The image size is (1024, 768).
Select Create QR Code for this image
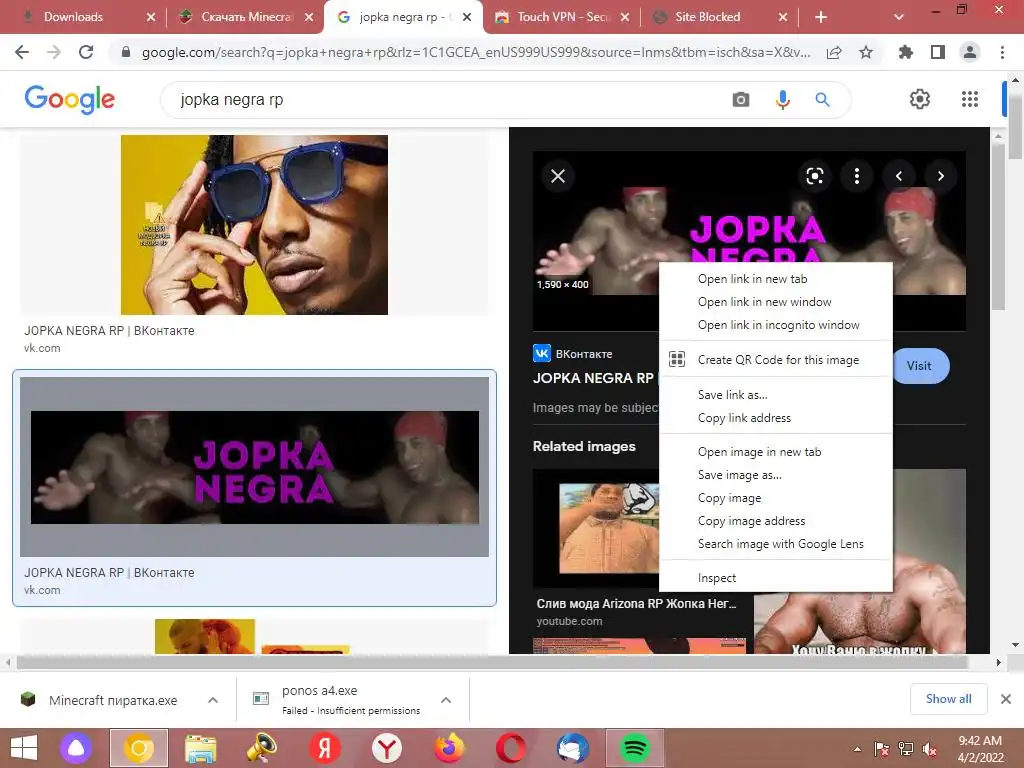[776, 360]
